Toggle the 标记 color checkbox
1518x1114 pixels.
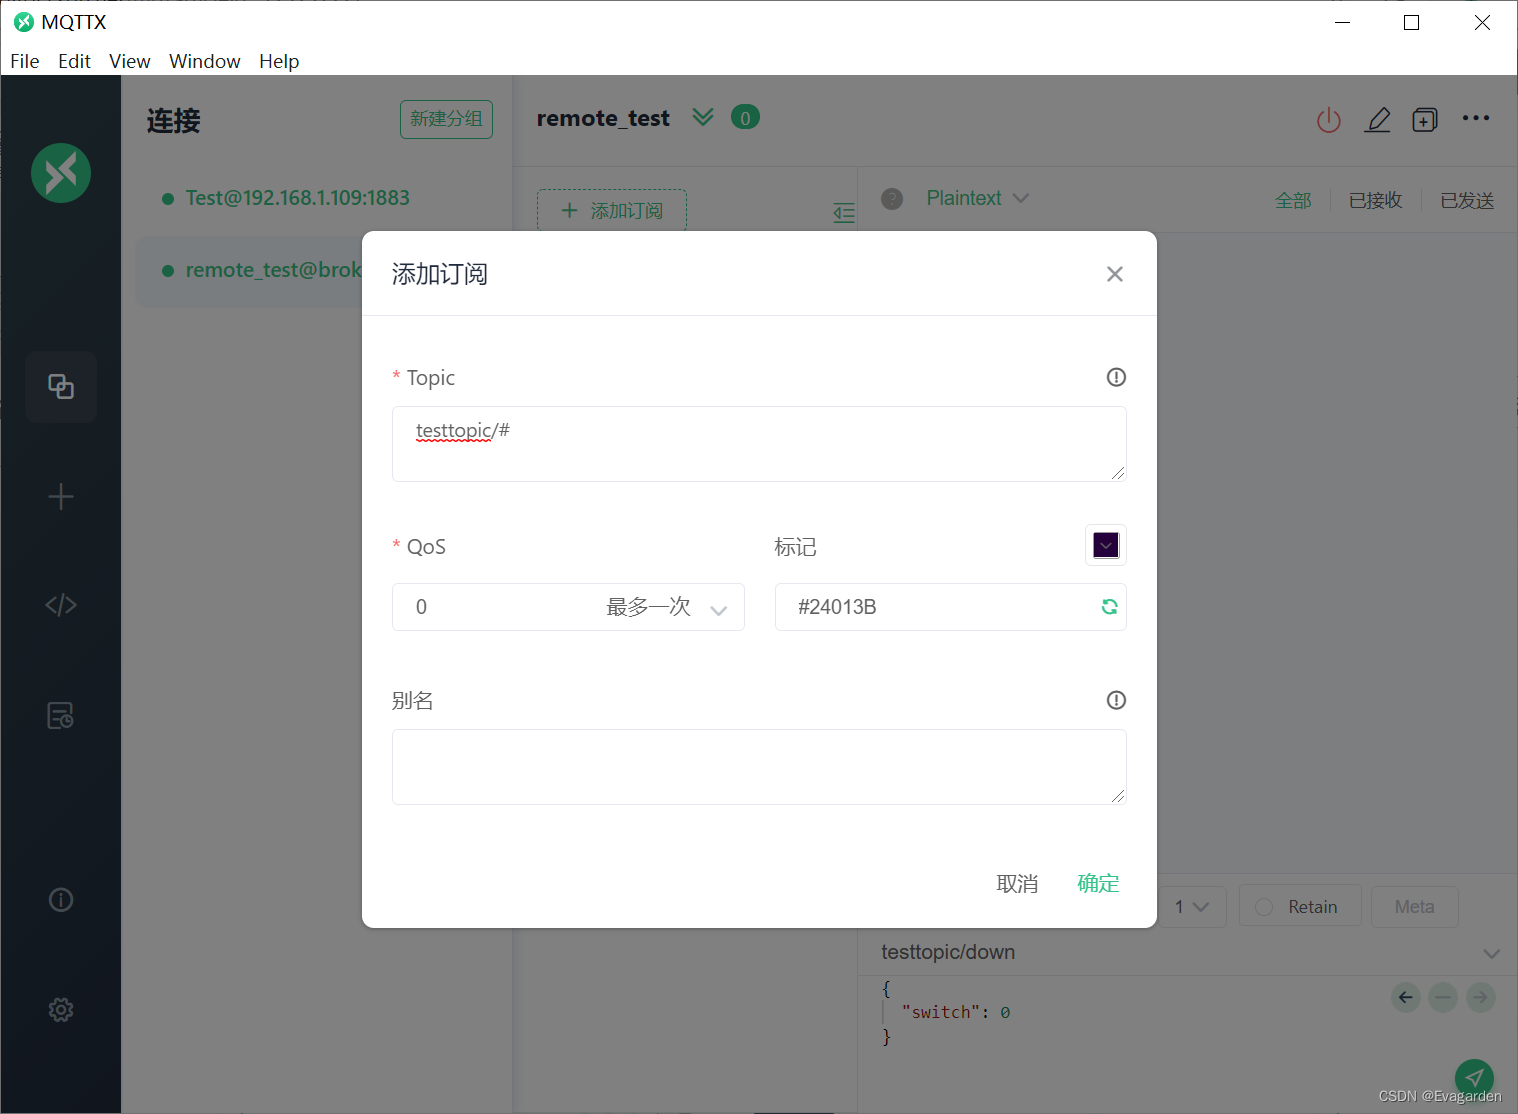click(1105, 545)
